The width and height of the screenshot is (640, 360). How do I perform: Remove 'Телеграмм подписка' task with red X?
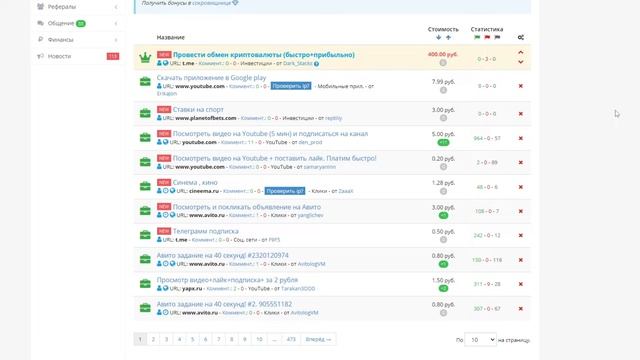point(520,235)
